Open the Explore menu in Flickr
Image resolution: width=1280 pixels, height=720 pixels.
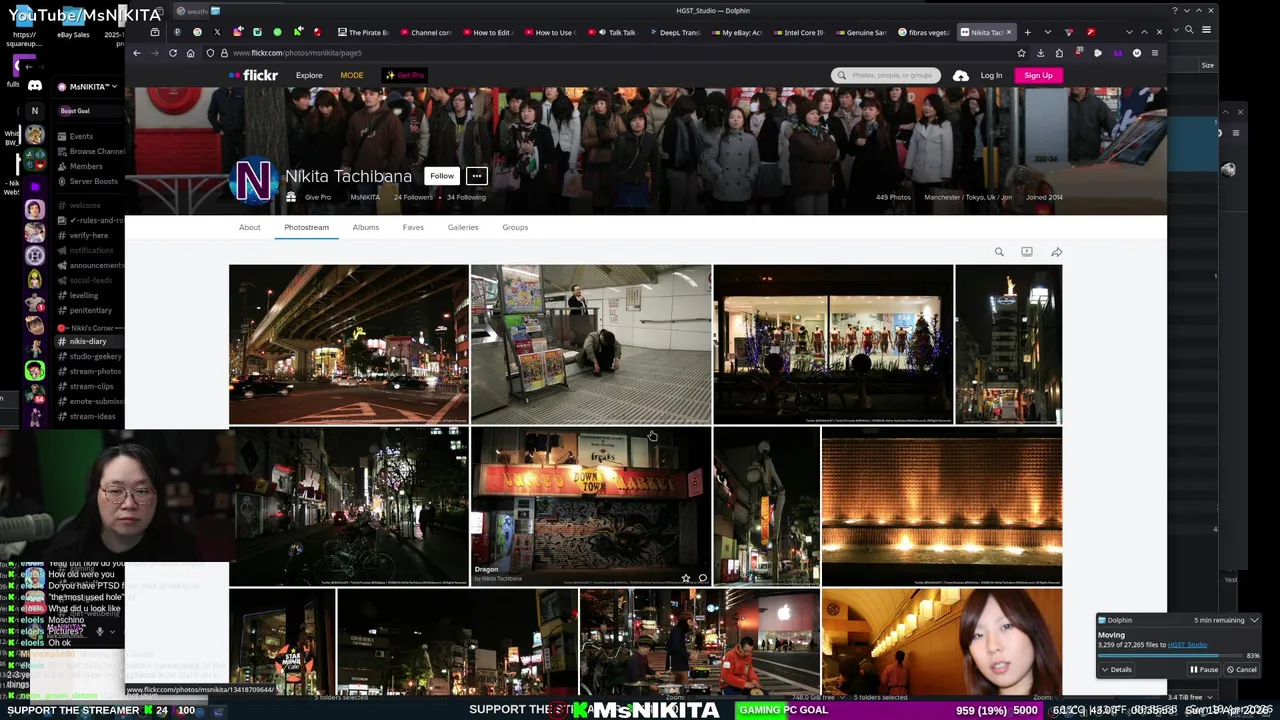309,75
